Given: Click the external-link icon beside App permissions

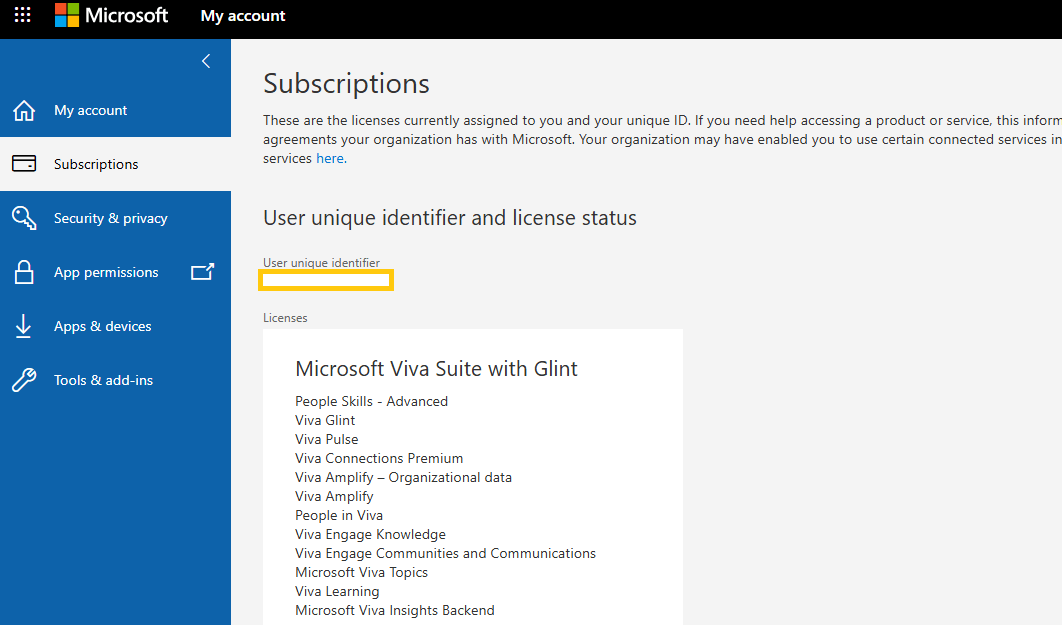Looking at the screenshot, I should (x=203, y=272).
